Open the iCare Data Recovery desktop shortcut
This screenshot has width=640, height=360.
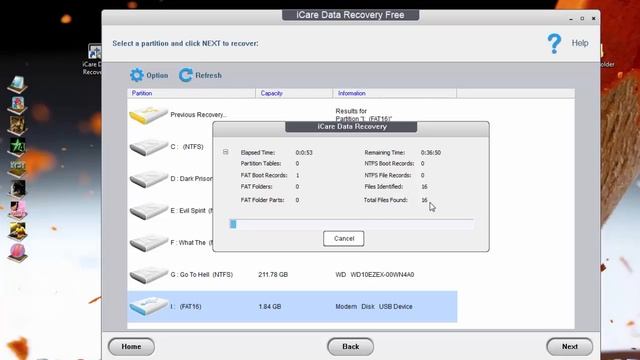(x=93, y=59)
